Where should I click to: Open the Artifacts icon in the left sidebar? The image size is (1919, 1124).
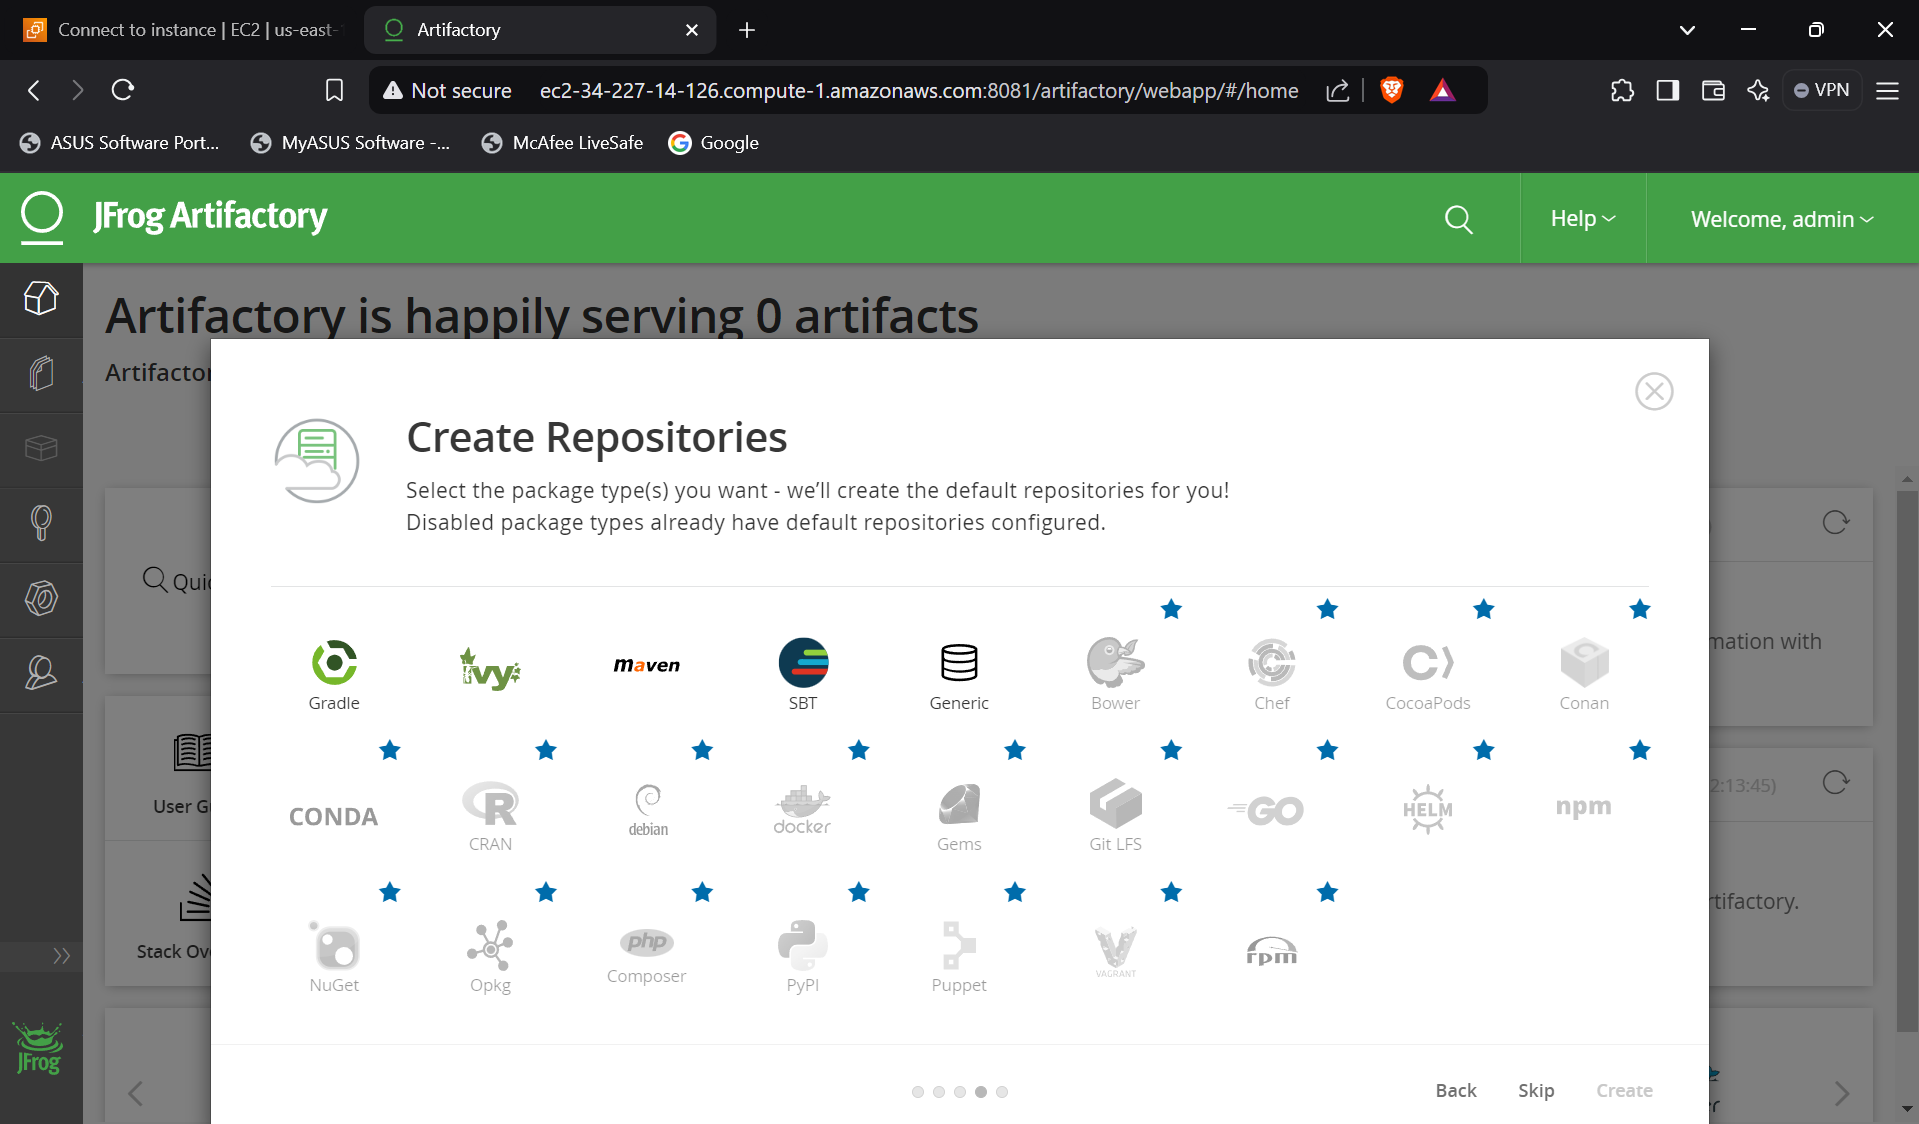point(40,374)
